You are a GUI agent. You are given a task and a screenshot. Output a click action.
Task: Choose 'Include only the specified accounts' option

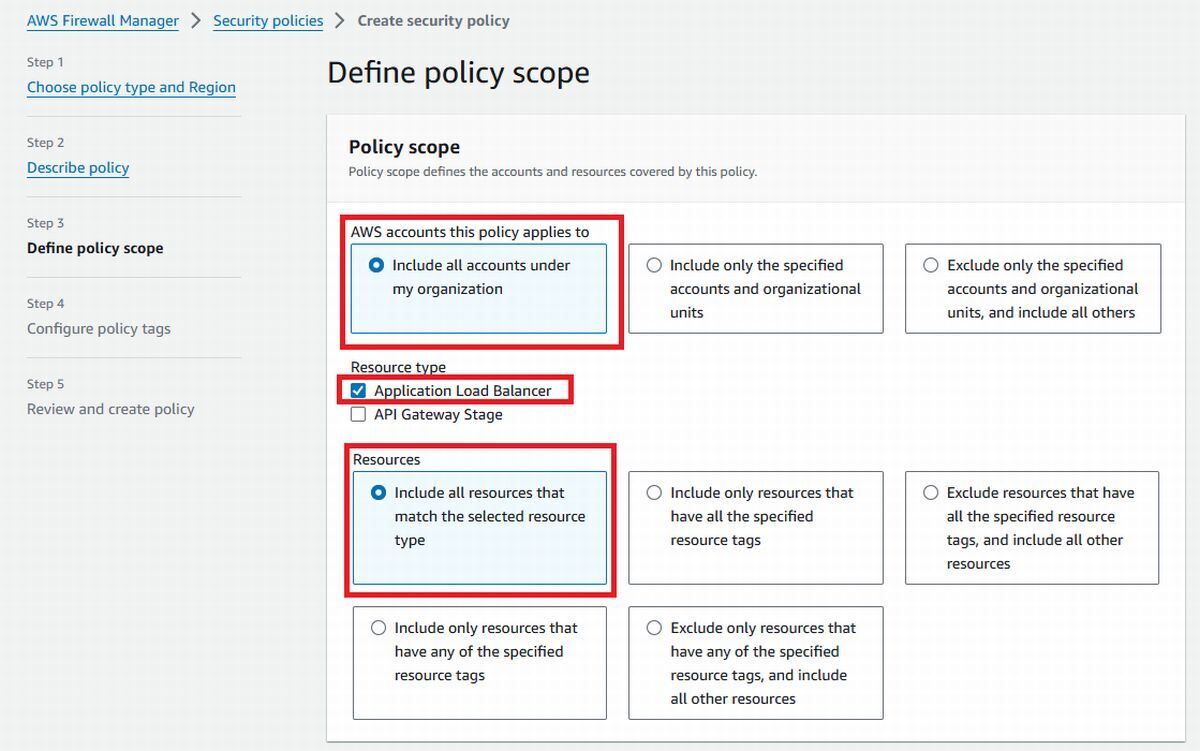point(654,265)
